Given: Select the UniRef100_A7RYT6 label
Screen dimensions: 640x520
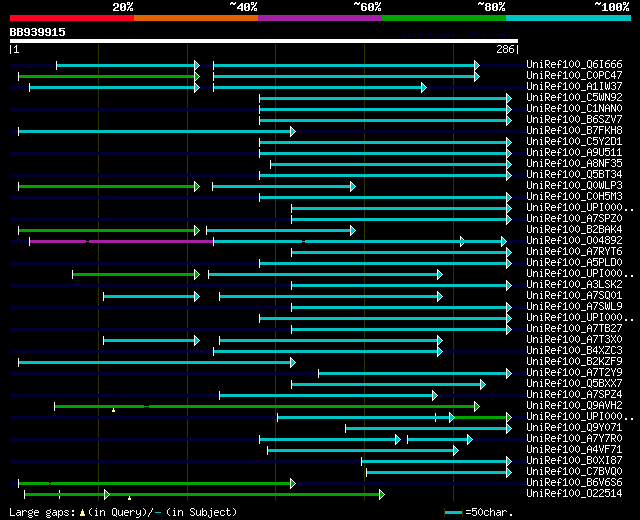Looking at the screenshot, I should pos(574,251).
